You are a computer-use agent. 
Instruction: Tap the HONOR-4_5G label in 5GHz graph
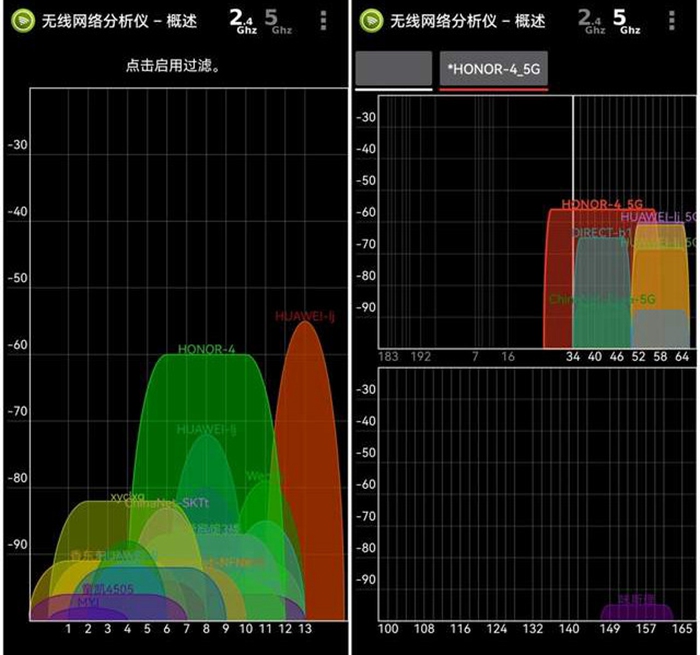(602, 204)
